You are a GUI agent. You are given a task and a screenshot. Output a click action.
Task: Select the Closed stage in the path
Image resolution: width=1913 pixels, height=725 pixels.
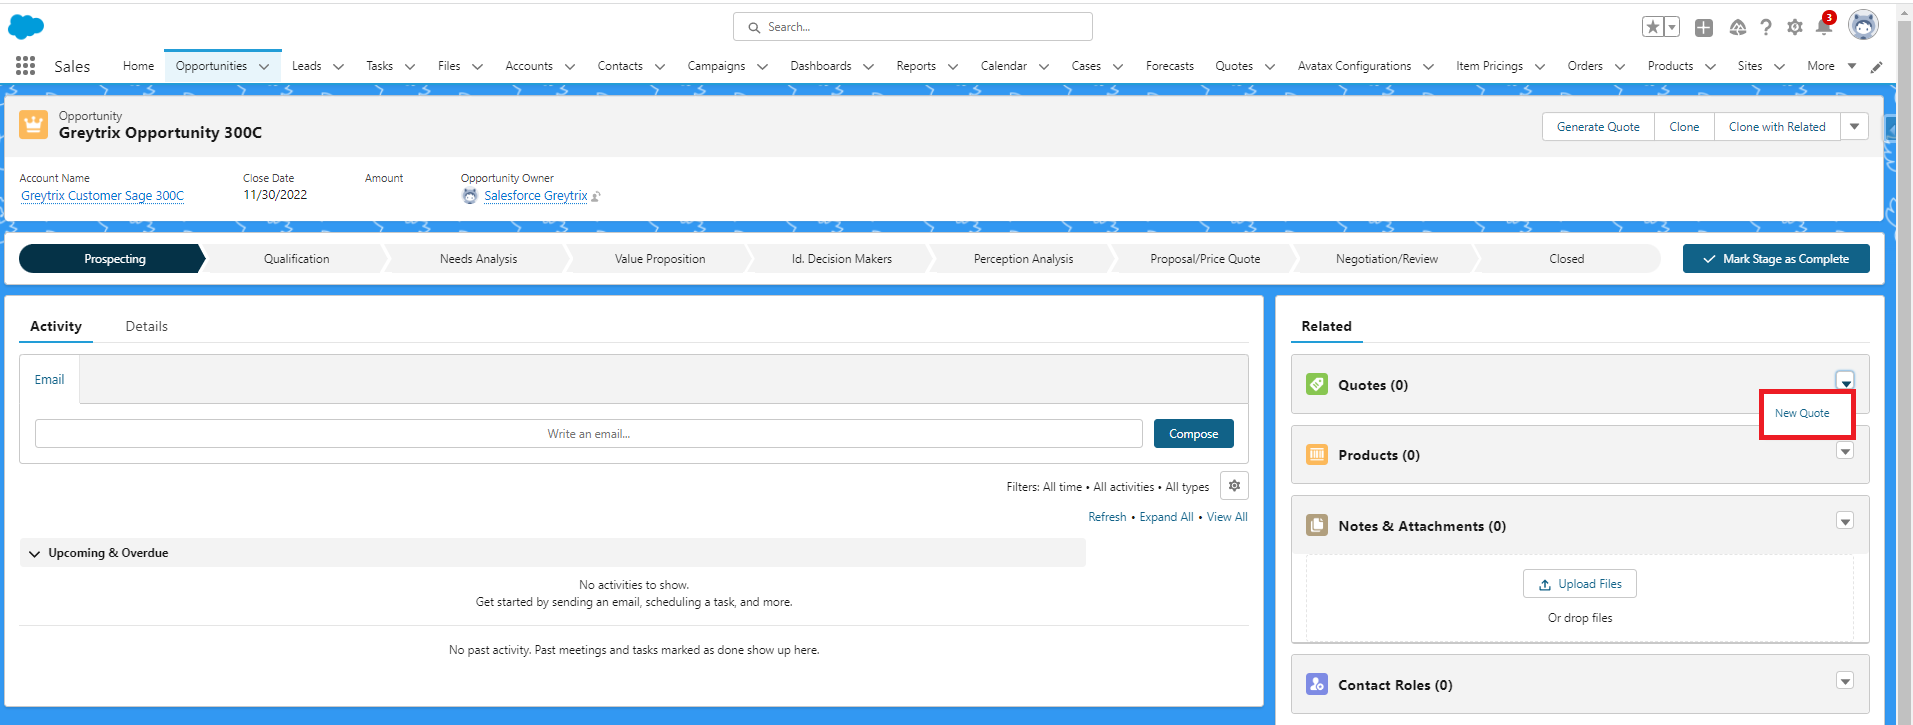click(x=1567, y=259)
